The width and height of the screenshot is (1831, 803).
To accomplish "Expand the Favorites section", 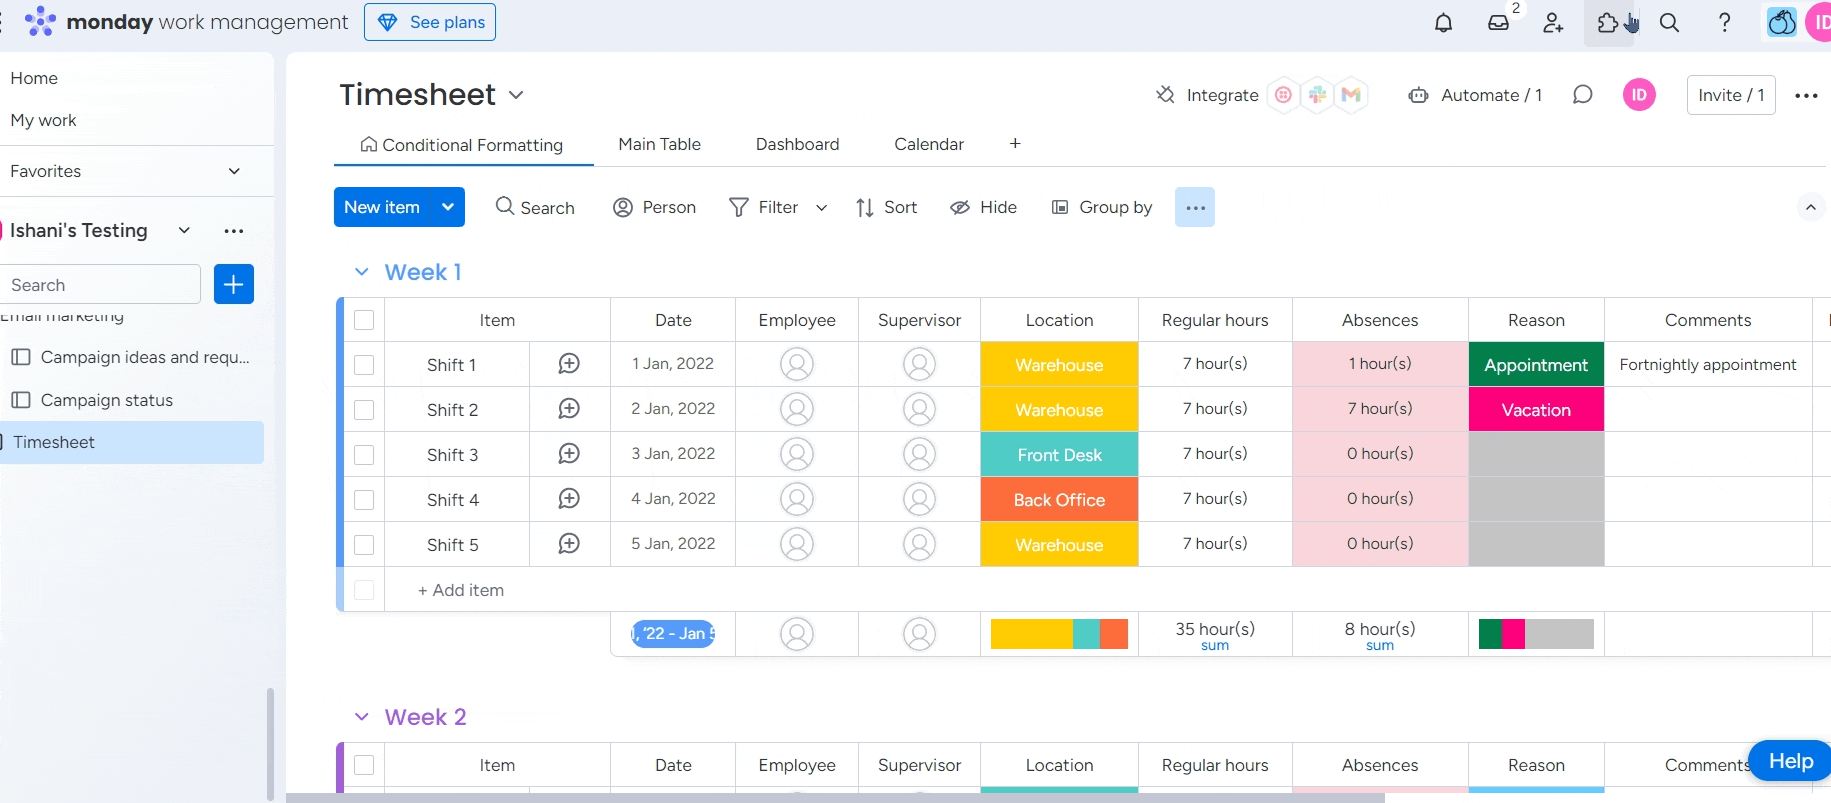I will [x=234, y=171].
